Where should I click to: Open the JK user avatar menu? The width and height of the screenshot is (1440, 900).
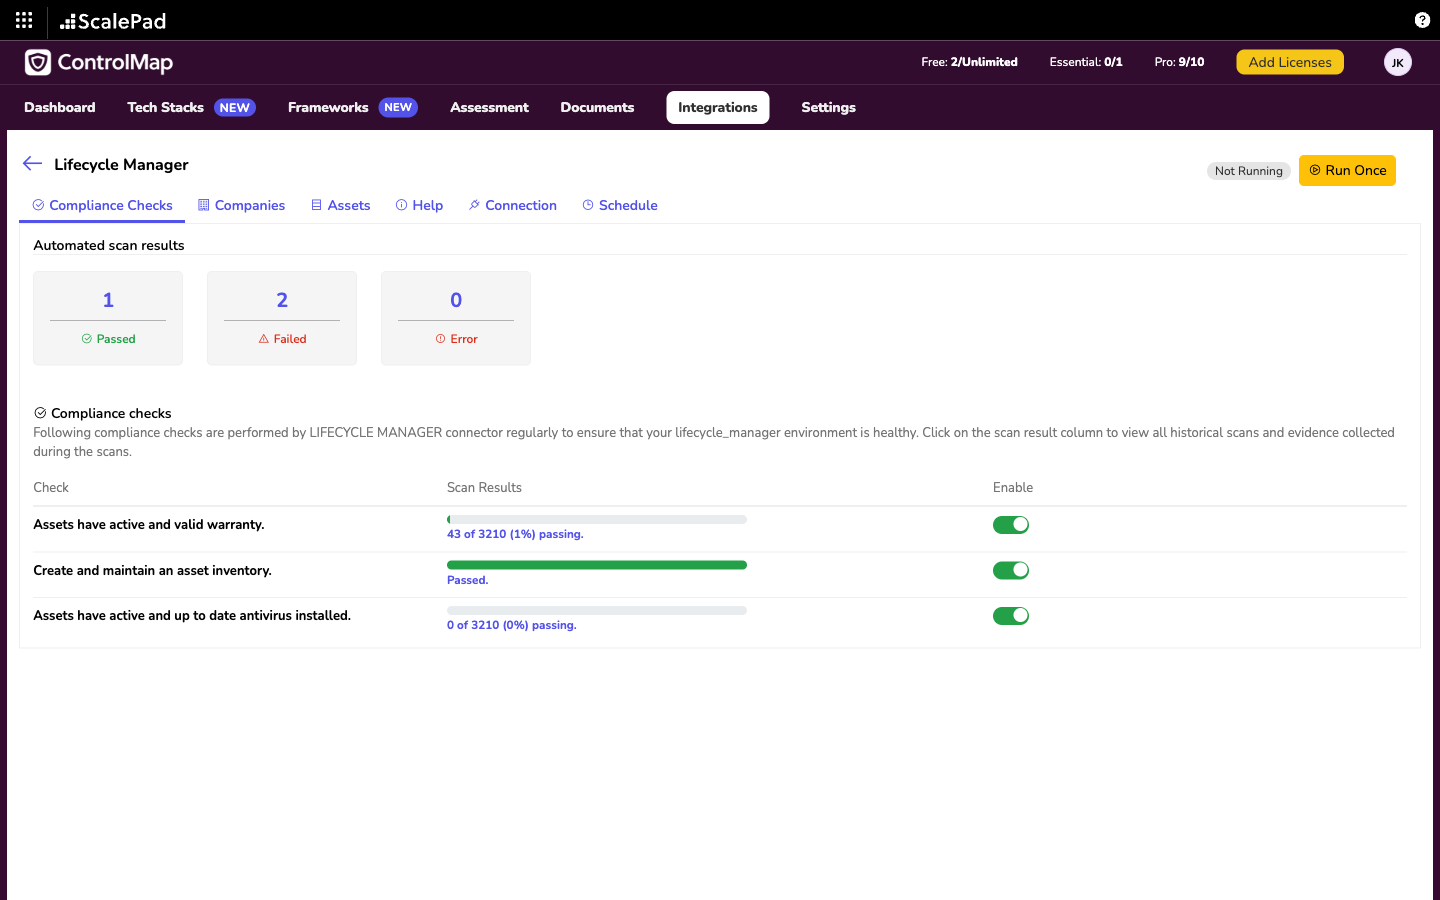pos(1398,62)
